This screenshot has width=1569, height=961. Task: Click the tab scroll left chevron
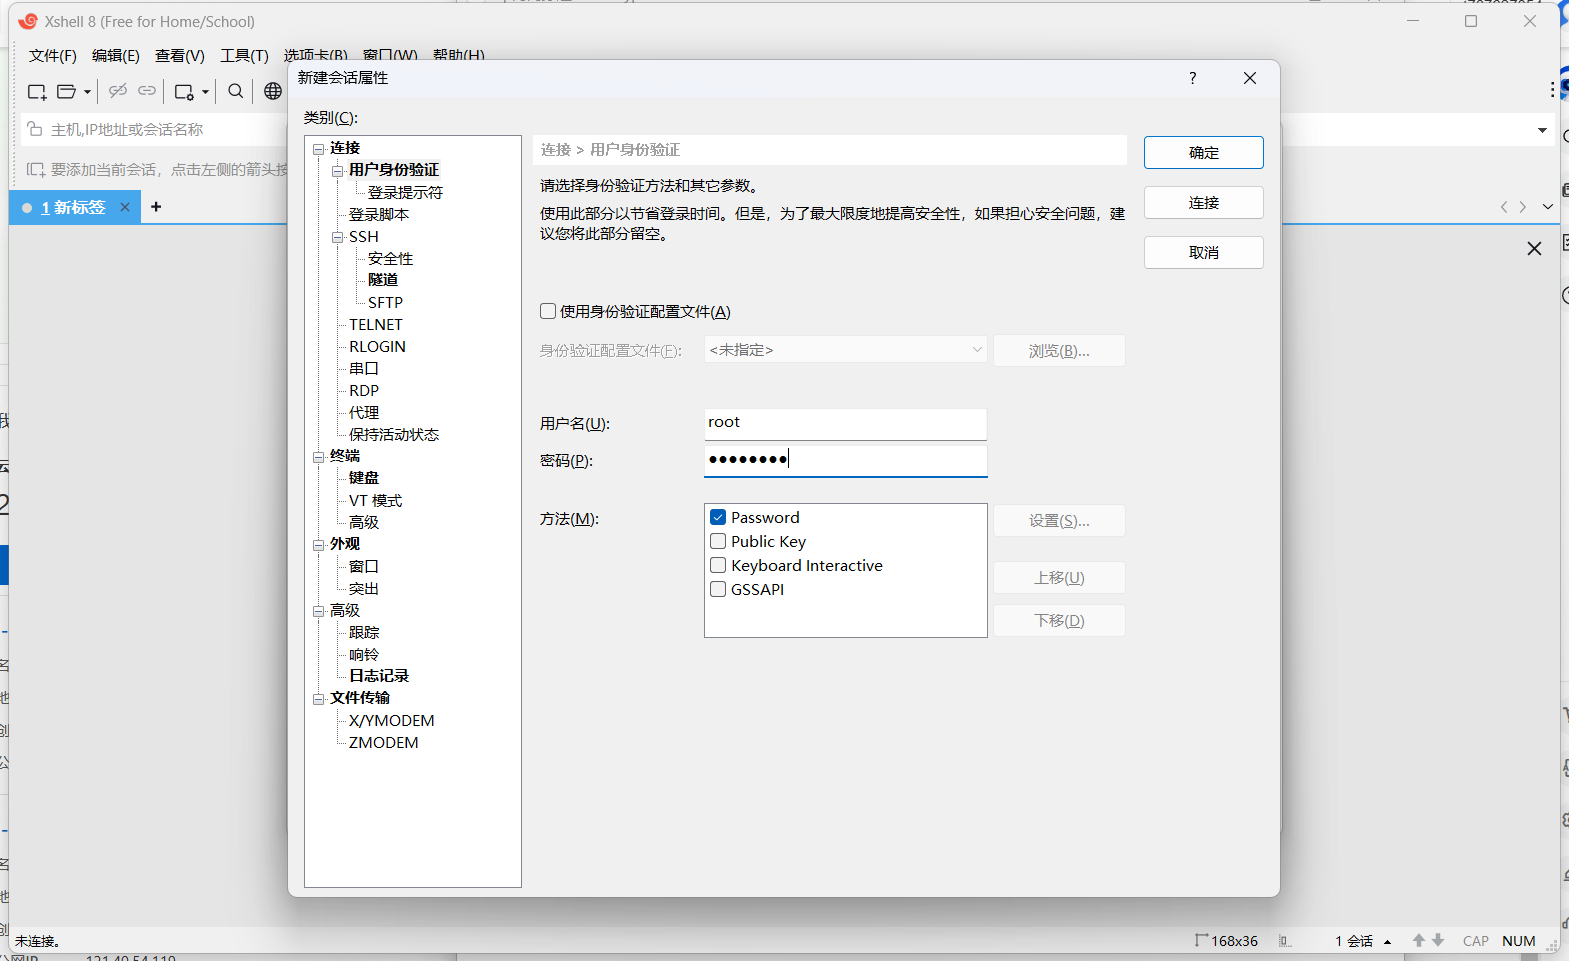[1504, 207]
